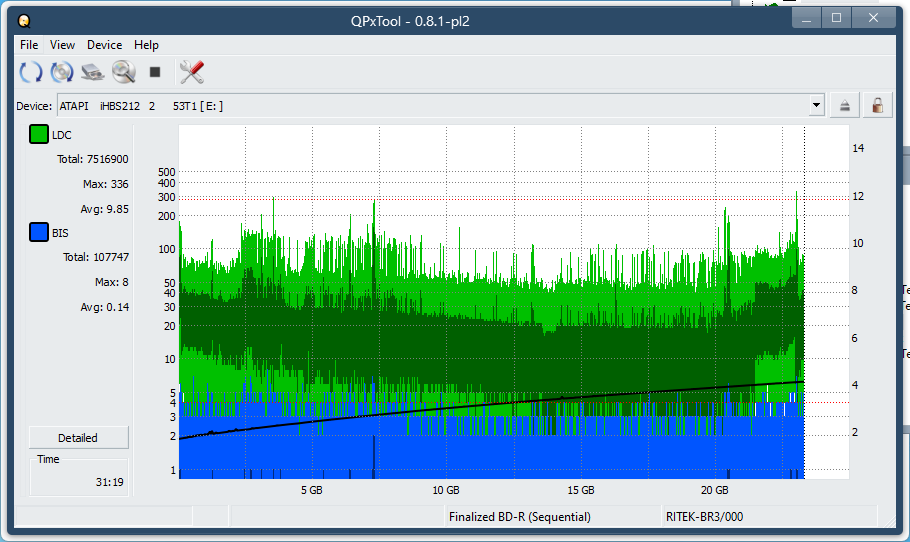Click the 5 GB axis label

click(312, 490)
